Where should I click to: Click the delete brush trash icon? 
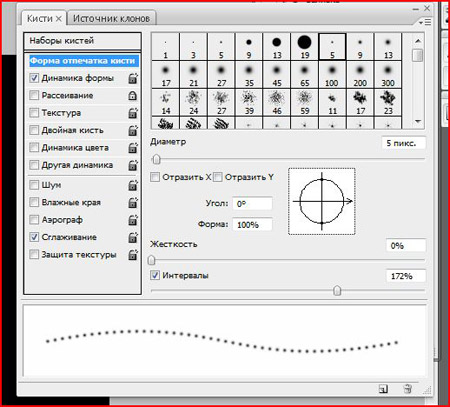(x=407, y=389)
